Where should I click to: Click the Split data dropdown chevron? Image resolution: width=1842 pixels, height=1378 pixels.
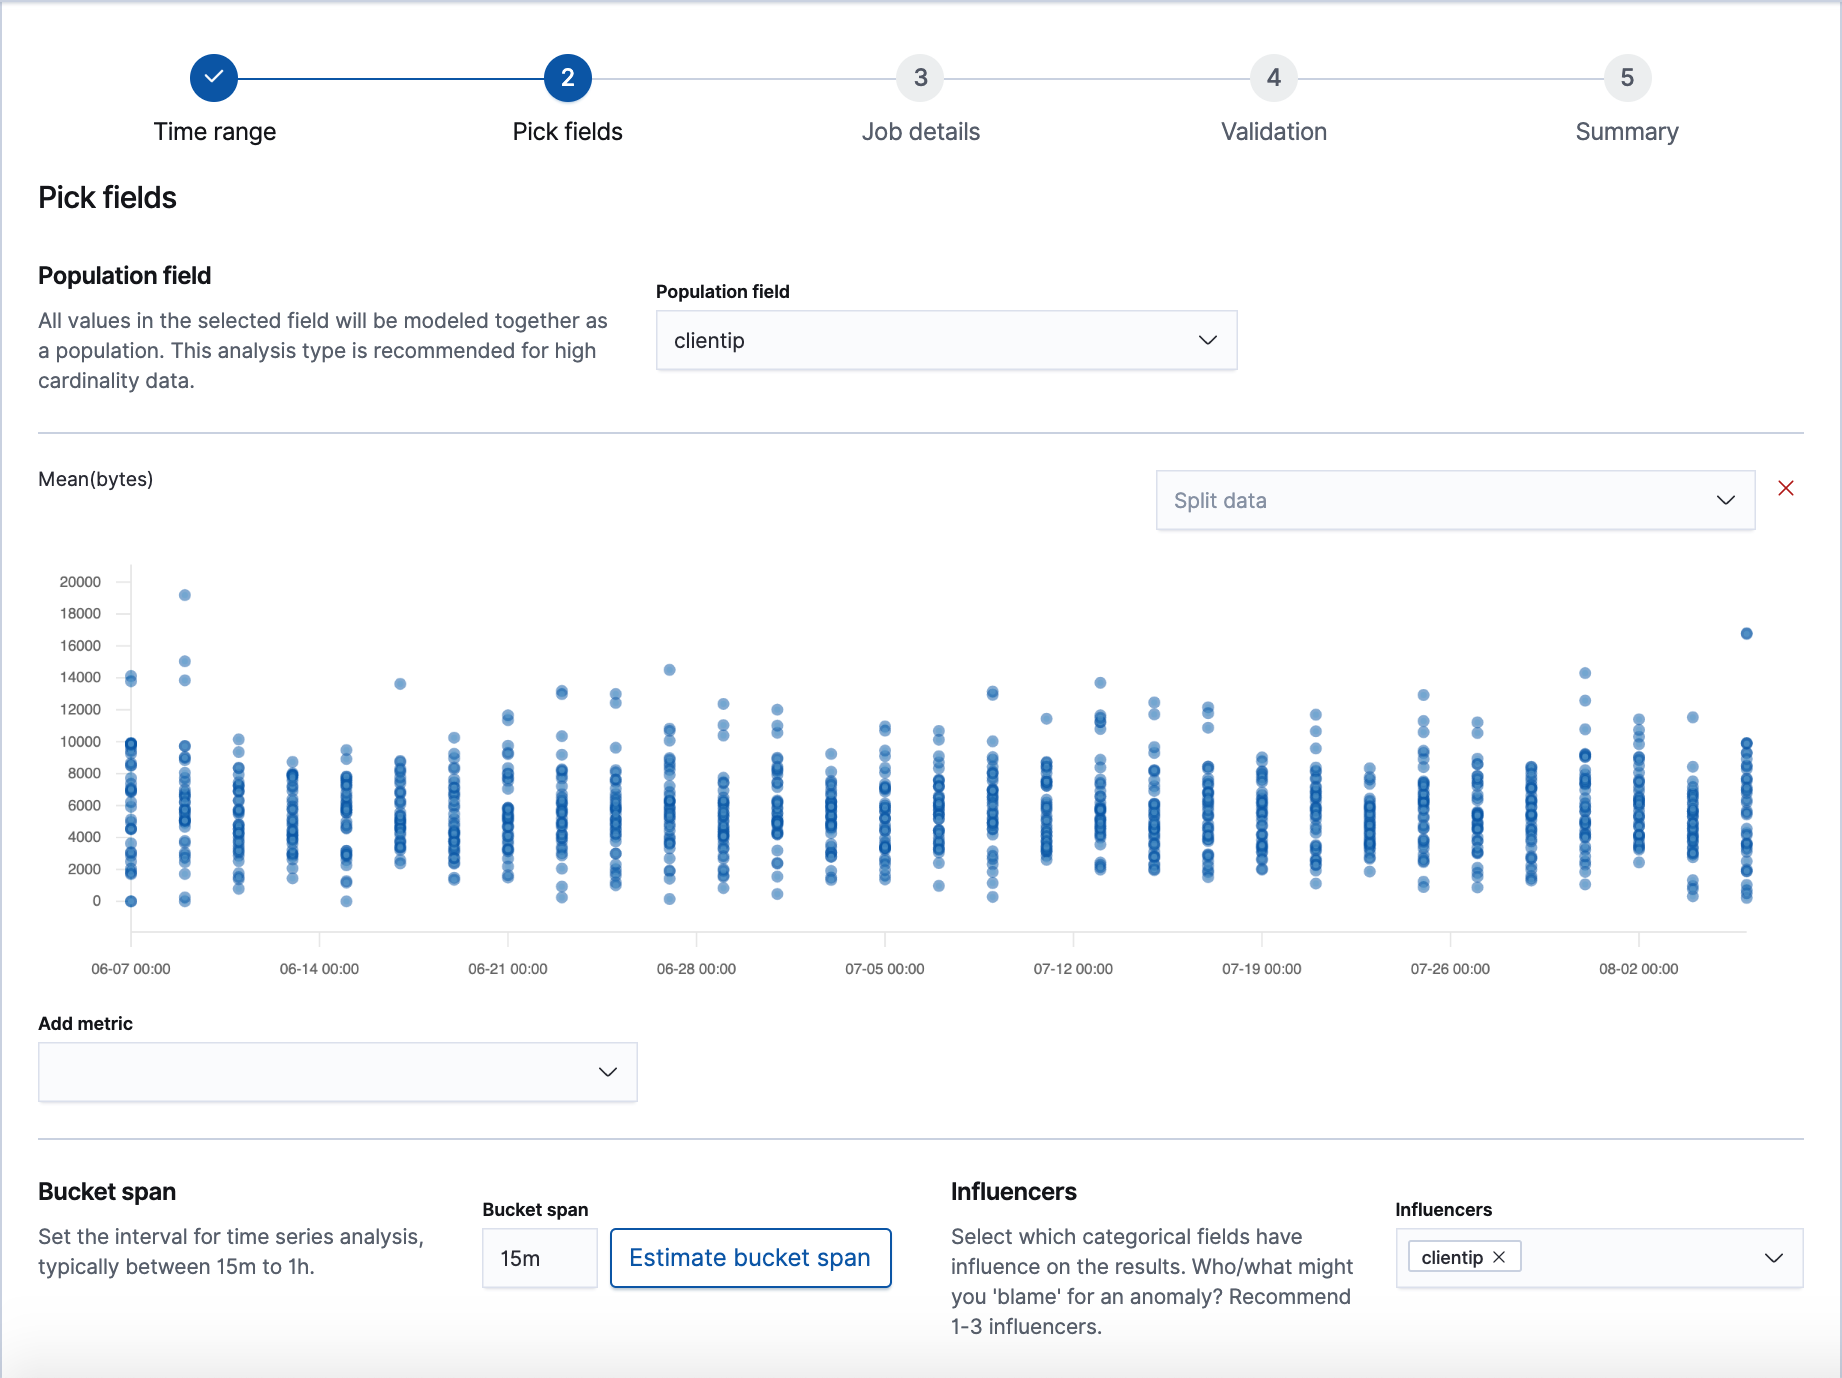[1724, 500]
